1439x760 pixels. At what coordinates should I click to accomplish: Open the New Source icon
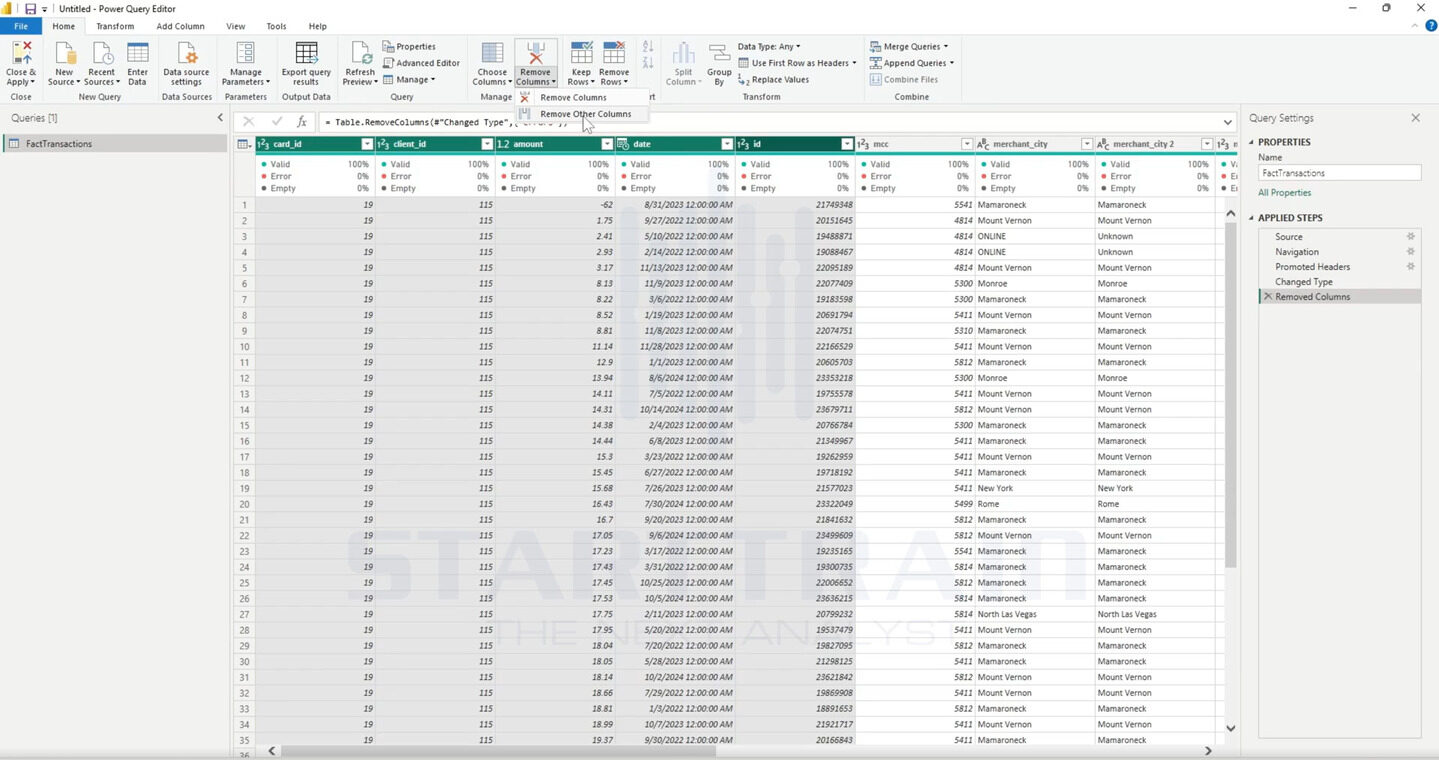(65, 53)
